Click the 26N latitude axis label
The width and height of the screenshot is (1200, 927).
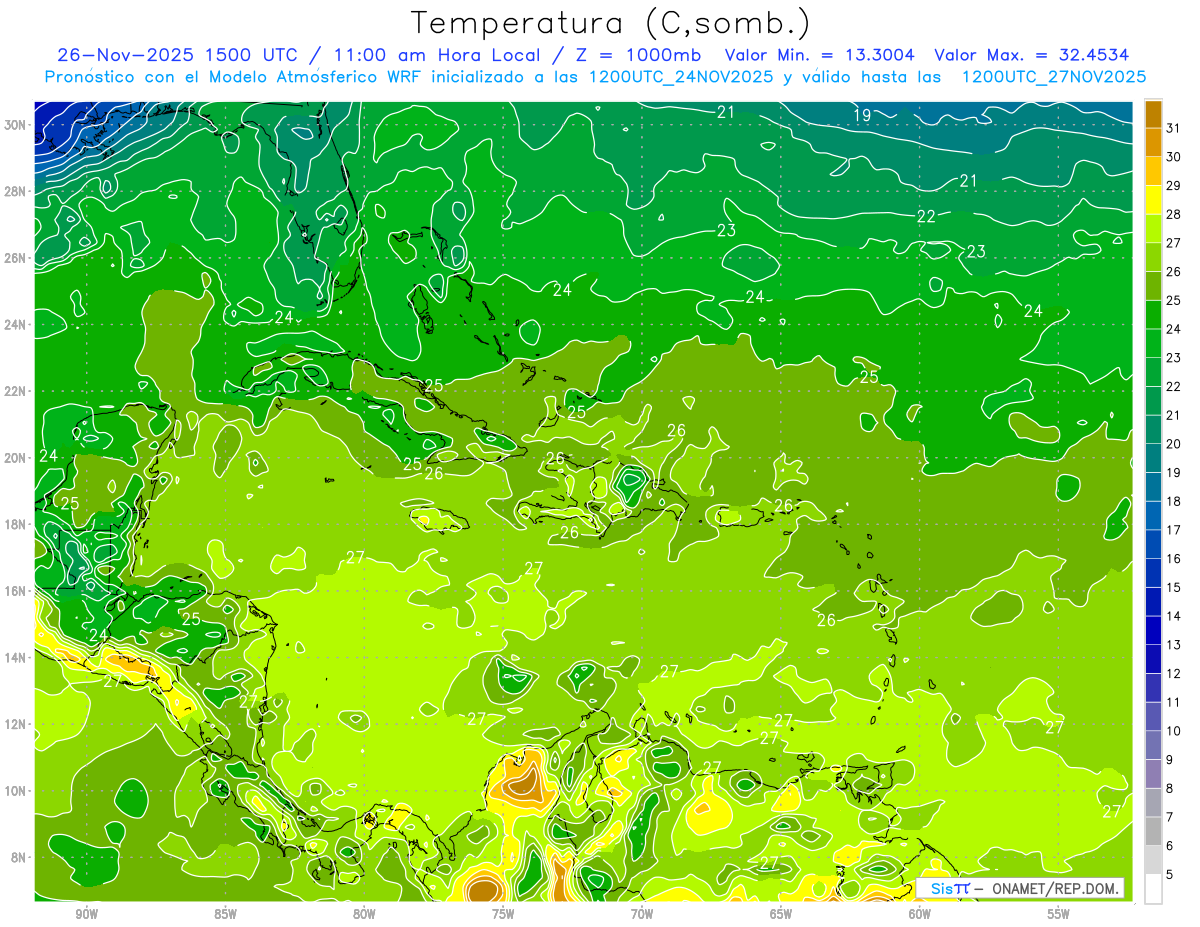pos(16,258)
